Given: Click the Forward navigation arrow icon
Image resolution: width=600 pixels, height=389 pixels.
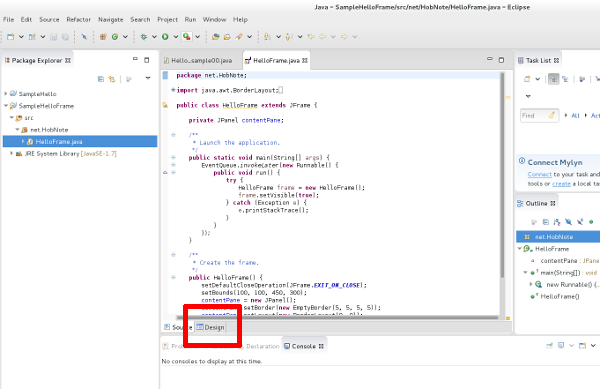Looking at the screenshot, I should pos(344,37).
